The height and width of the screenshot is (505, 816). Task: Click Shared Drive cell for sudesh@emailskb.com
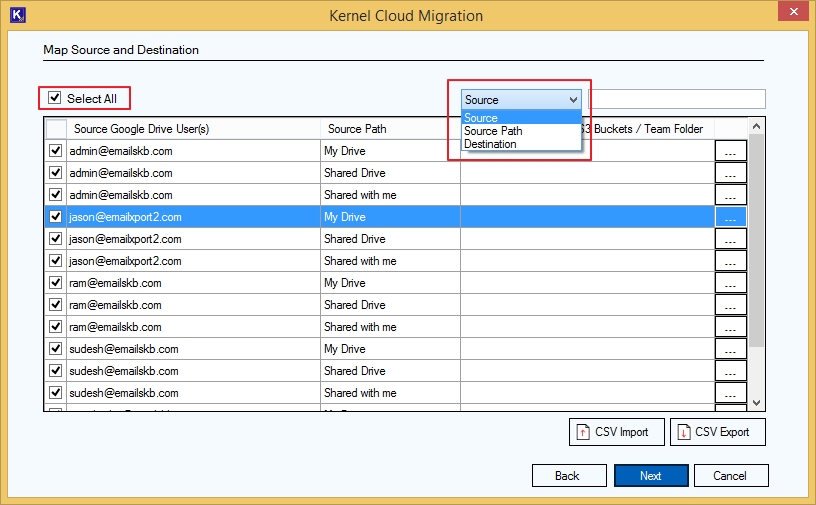(x=390, y=371)
